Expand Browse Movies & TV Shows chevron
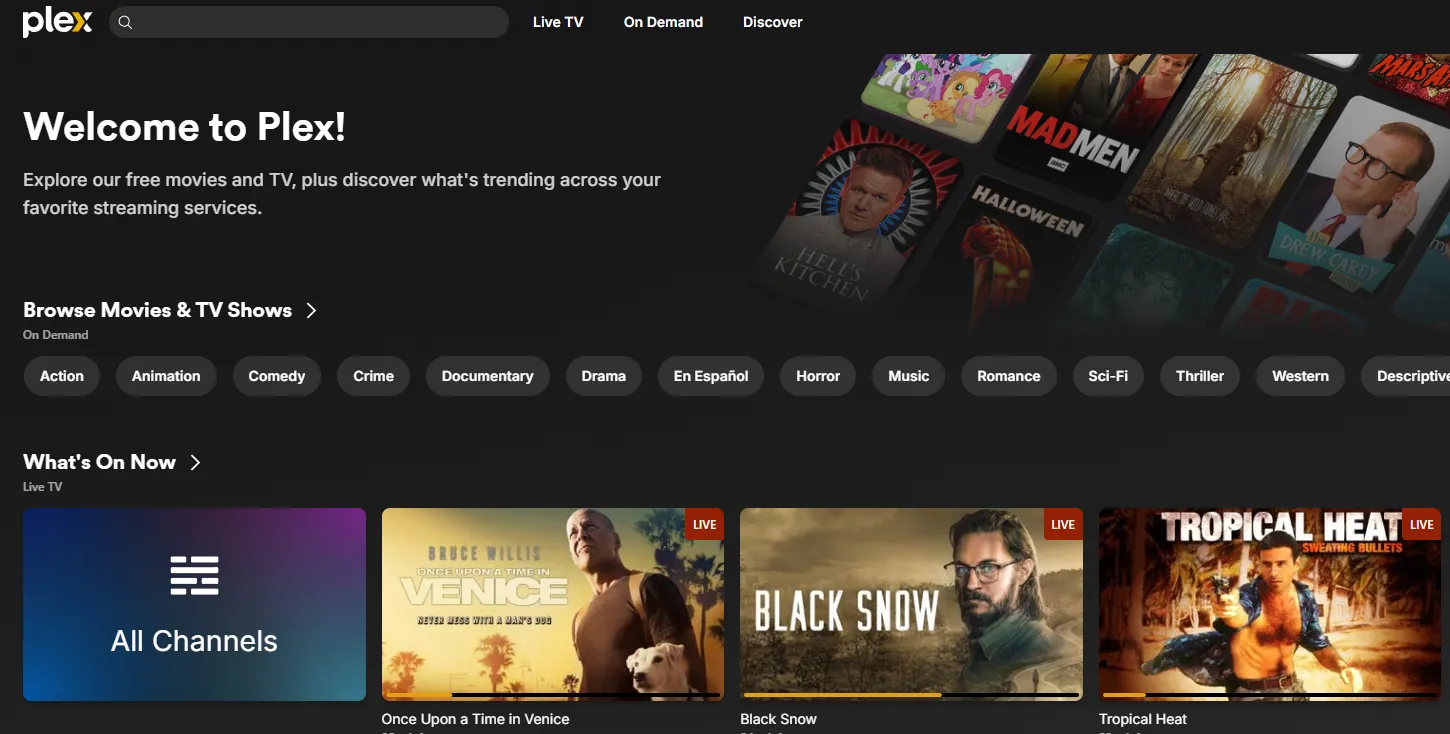This screenshot has width=1450, height=734. tap(311, 310)
